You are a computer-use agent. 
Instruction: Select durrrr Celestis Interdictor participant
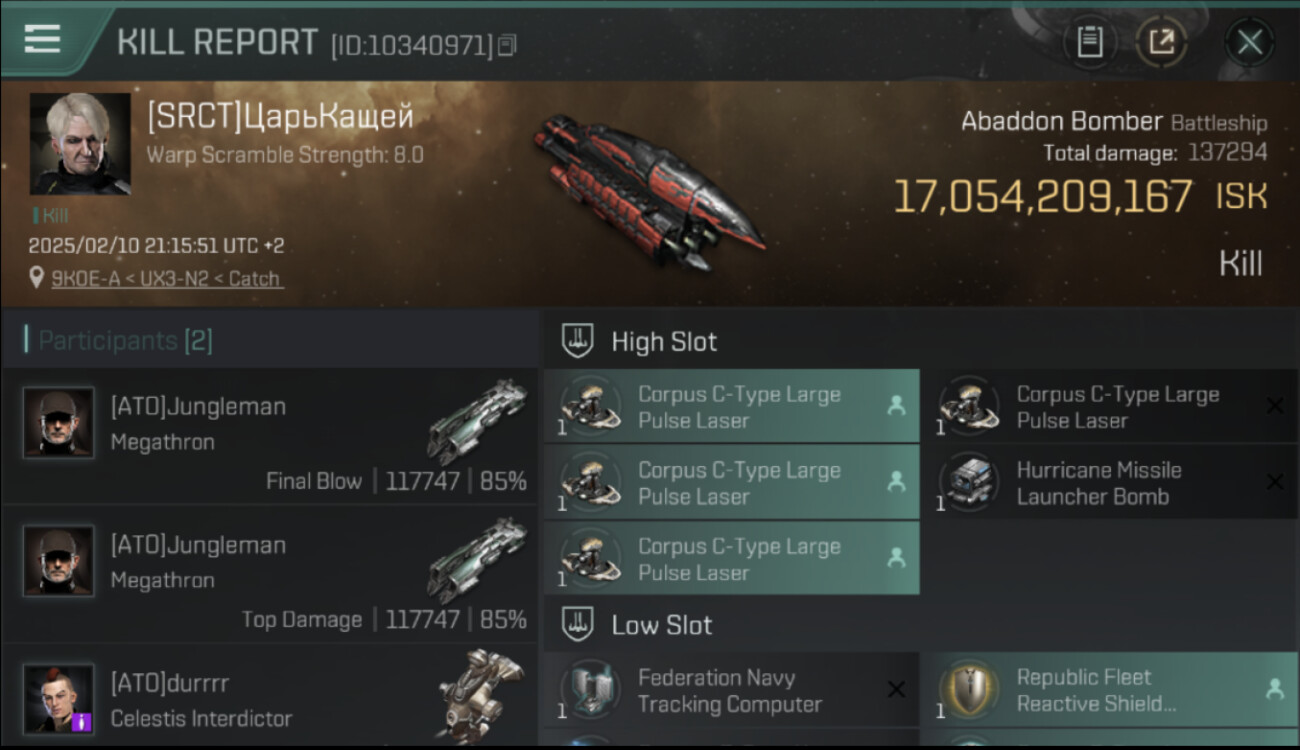(270, 697)
